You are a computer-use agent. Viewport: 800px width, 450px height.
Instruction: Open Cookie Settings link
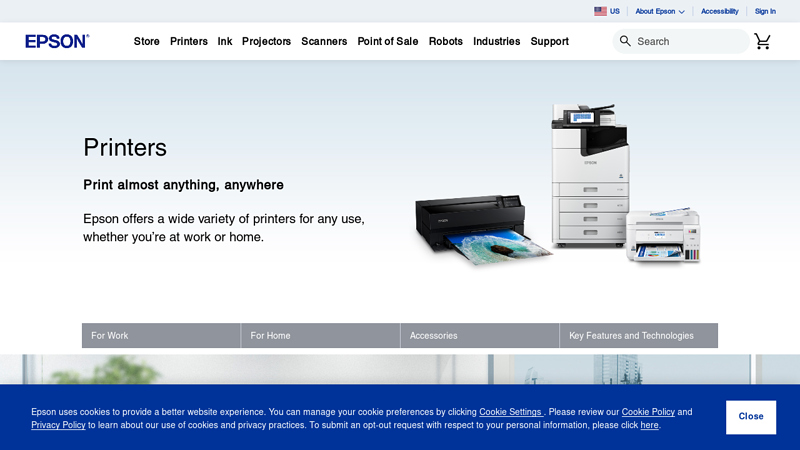point(511,412)
